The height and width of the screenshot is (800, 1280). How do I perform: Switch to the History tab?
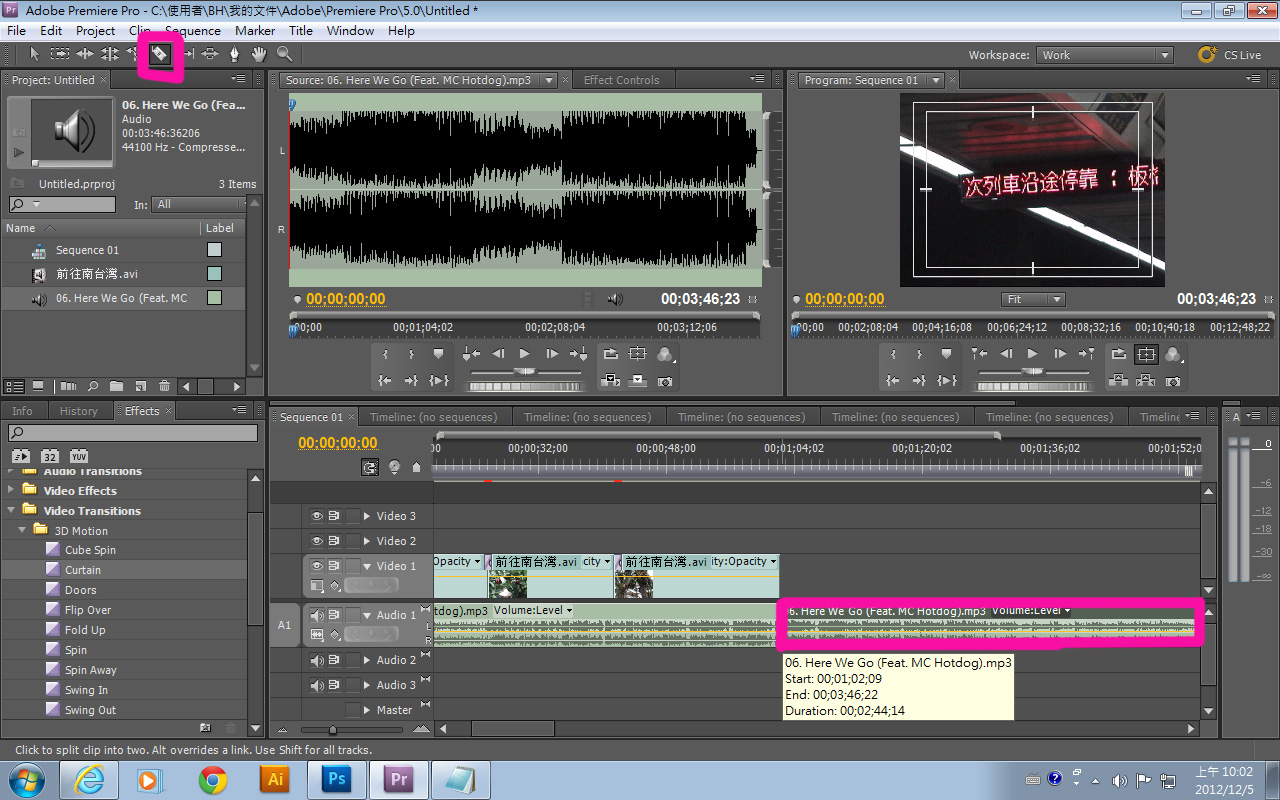78,411
